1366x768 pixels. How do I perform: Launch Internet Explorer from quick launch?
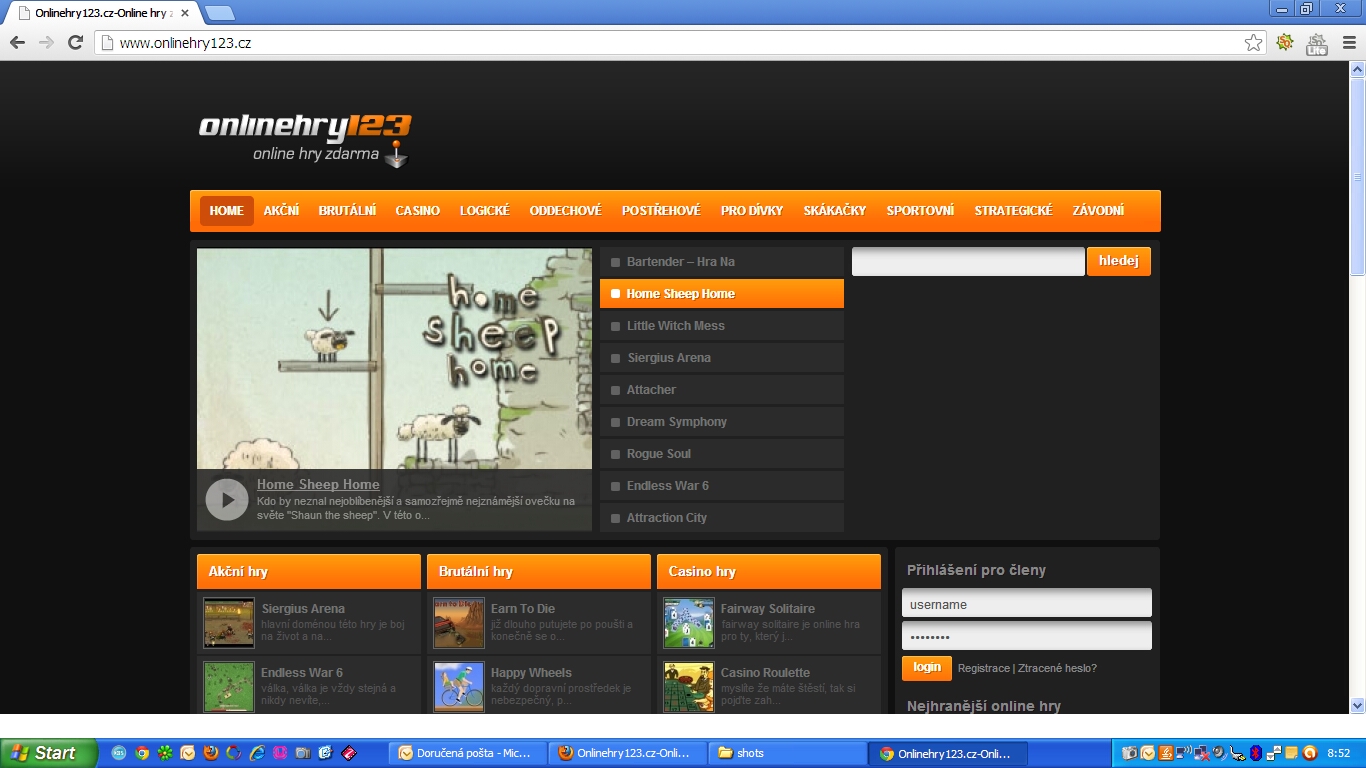point(257,753)
